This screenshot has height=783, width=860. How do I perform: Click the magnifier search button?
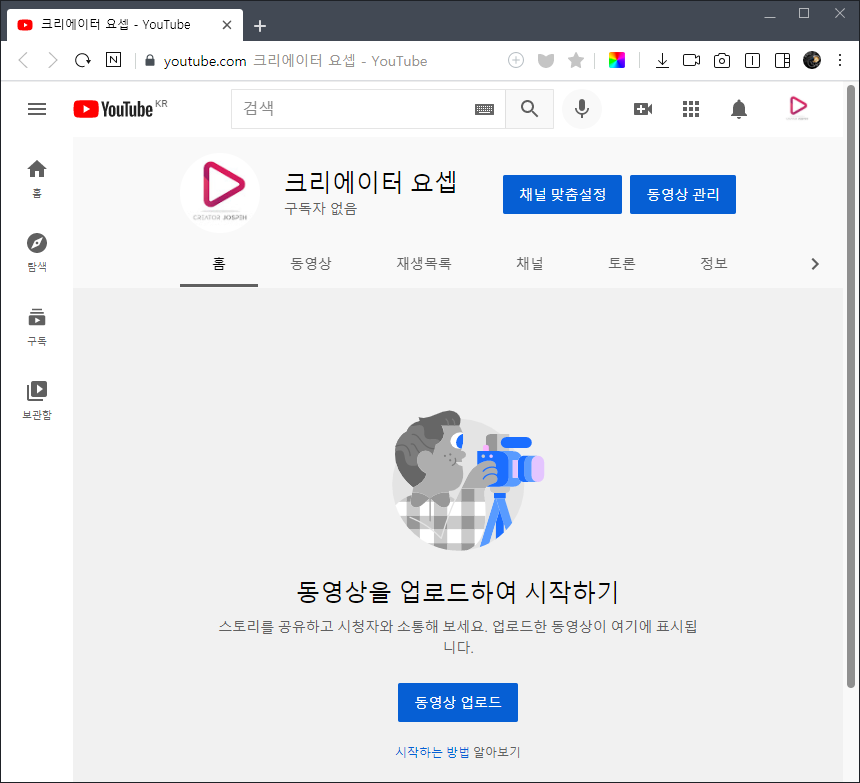[529, 109]
